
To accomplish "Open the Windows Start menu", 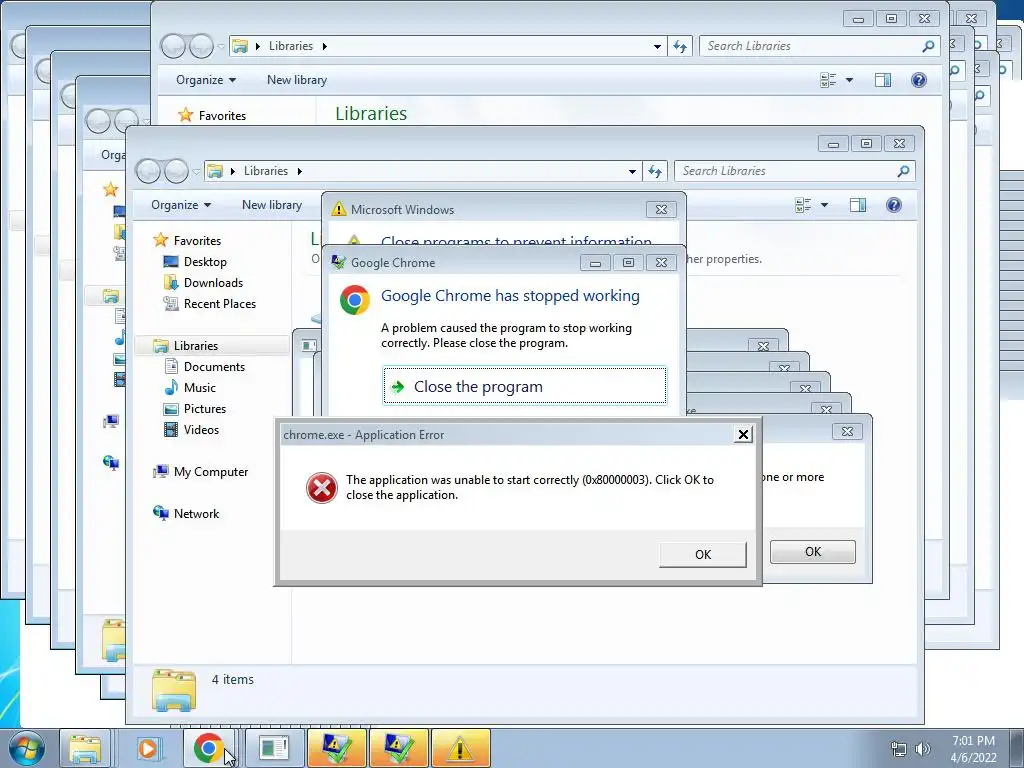I will pos(26,748).
